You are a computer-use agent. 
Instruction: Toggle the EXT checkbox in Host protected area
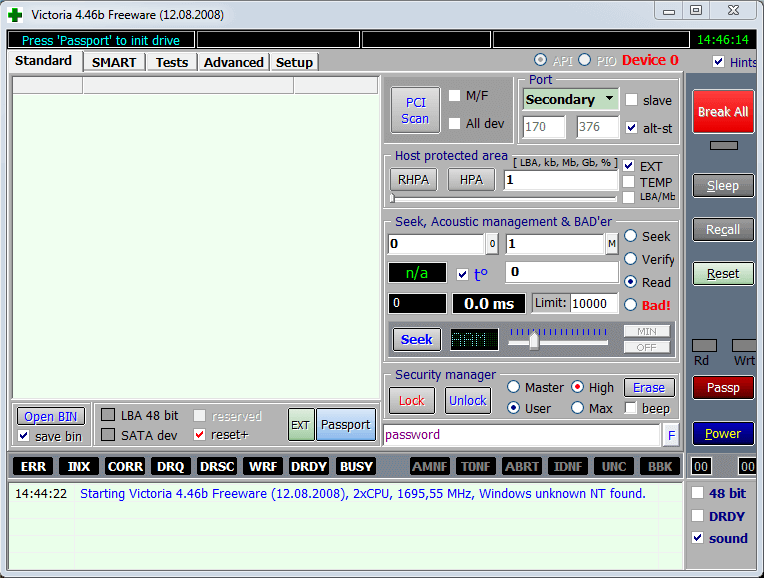[629, 166]
